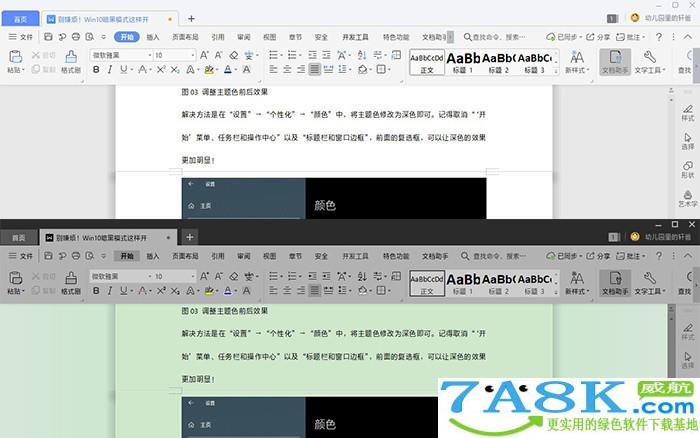Toggle Bold in dark-theme window

click(96, 291)
